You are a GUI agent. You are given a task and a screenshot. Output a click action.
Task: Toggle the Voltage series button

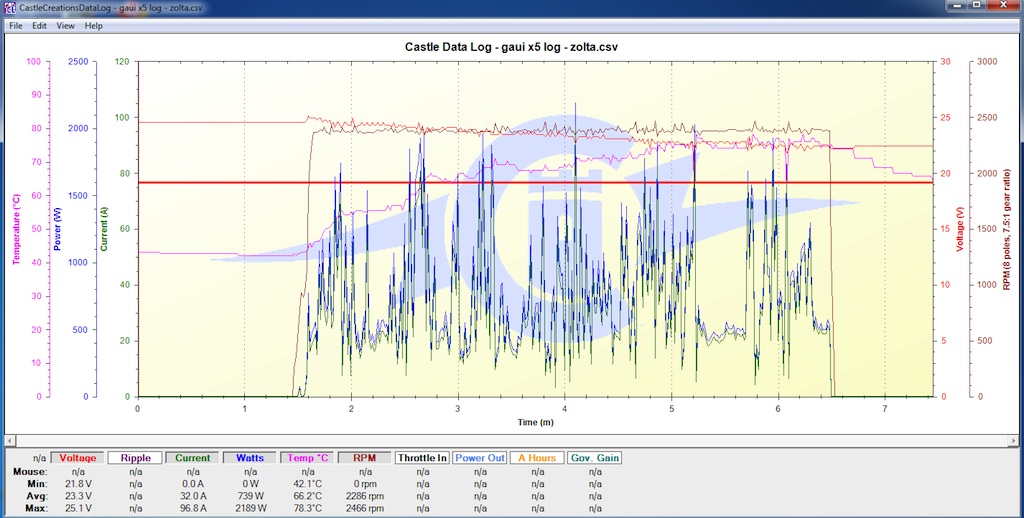pyautogui.click(x=77, y=458)
